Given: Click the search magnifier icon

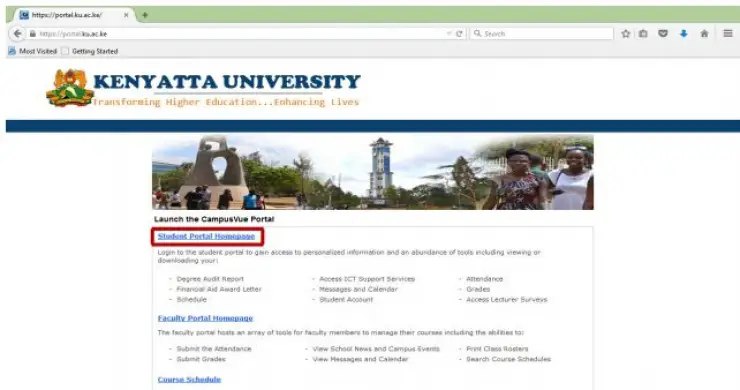Looking at the screenshot, I should [x=477, y=34].
